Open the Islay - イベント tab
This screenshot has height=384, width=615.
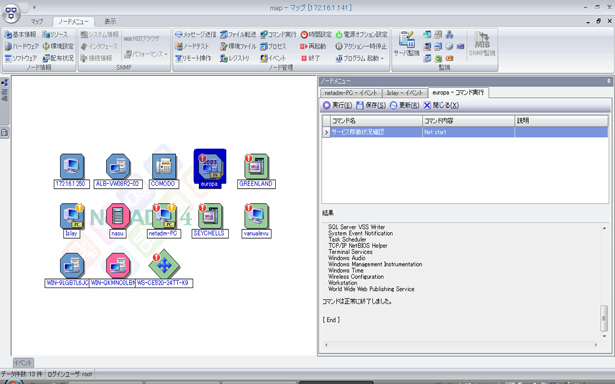(405, 93)
